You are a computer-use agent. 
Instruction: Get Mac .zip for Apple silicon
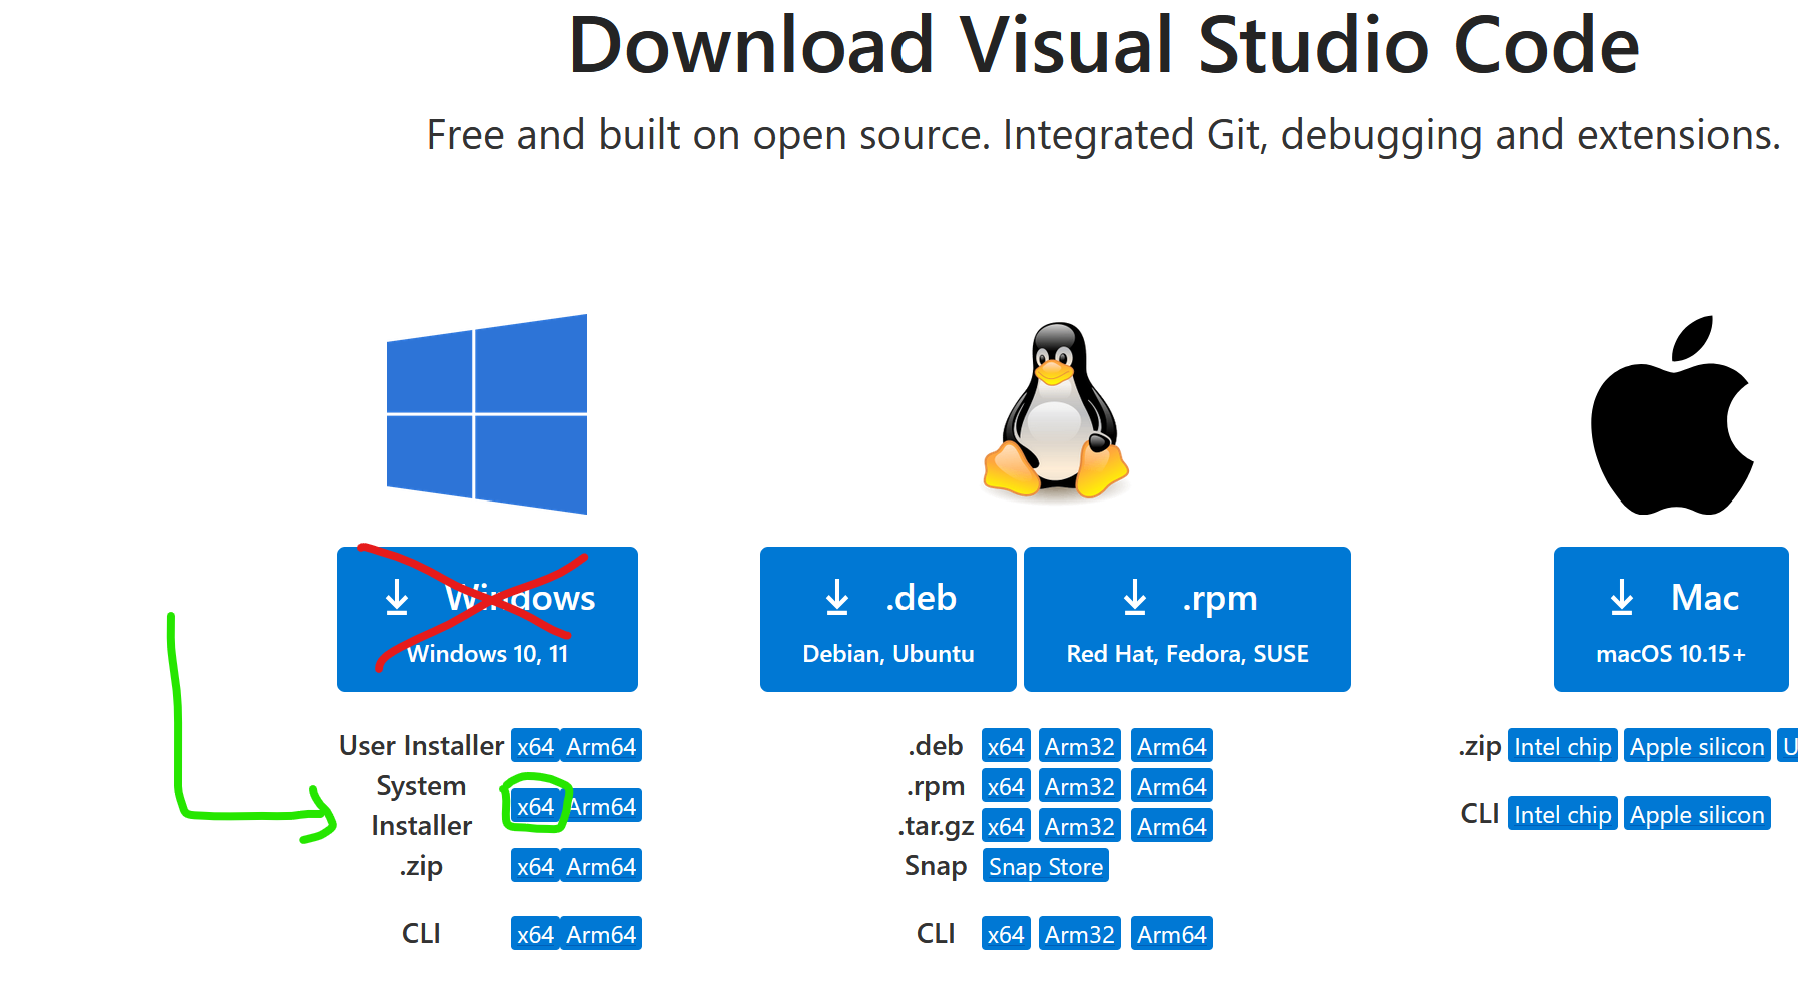click(x=1697, y=746)
